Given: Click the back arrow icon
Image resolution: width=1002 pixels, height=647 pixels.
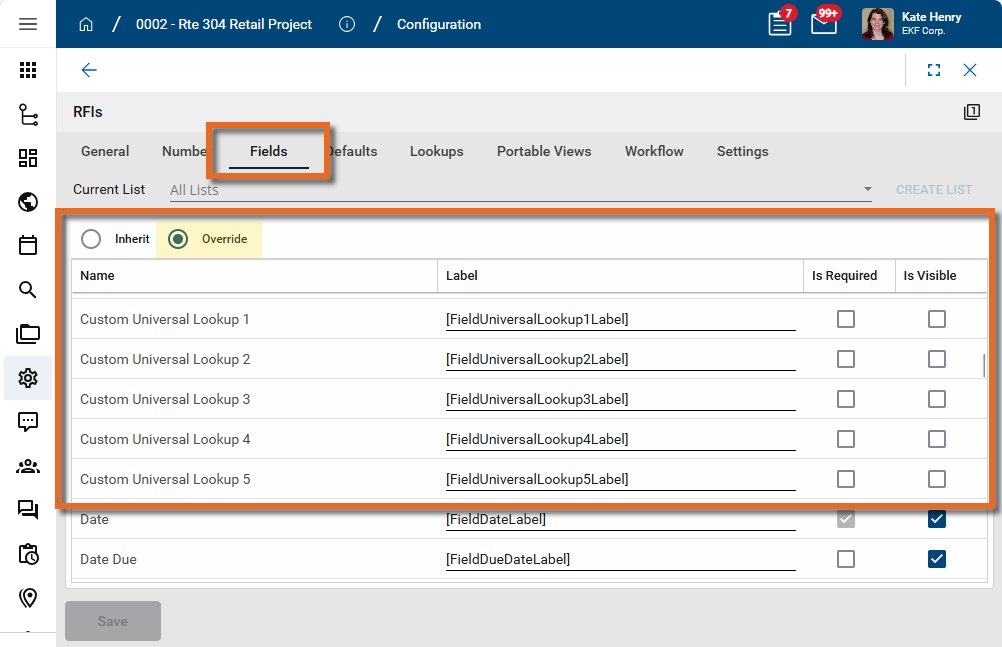Looking at the screenshot, I should [89, 70].
